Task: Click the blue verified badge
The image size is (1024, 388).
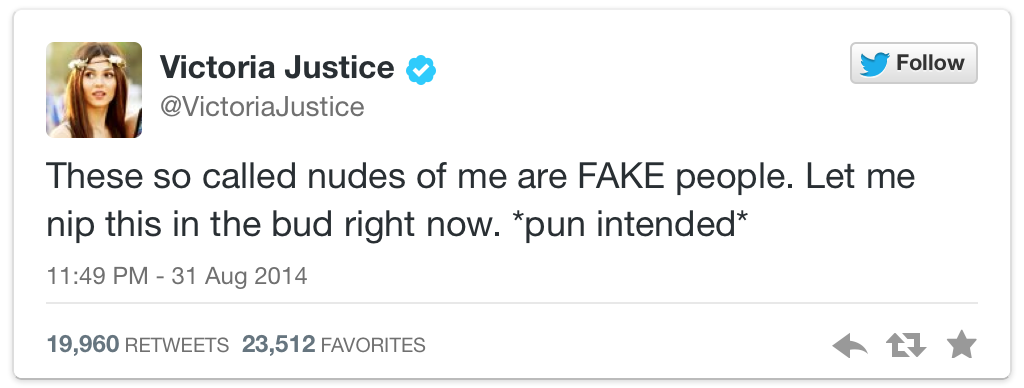Action: (421, 70)
